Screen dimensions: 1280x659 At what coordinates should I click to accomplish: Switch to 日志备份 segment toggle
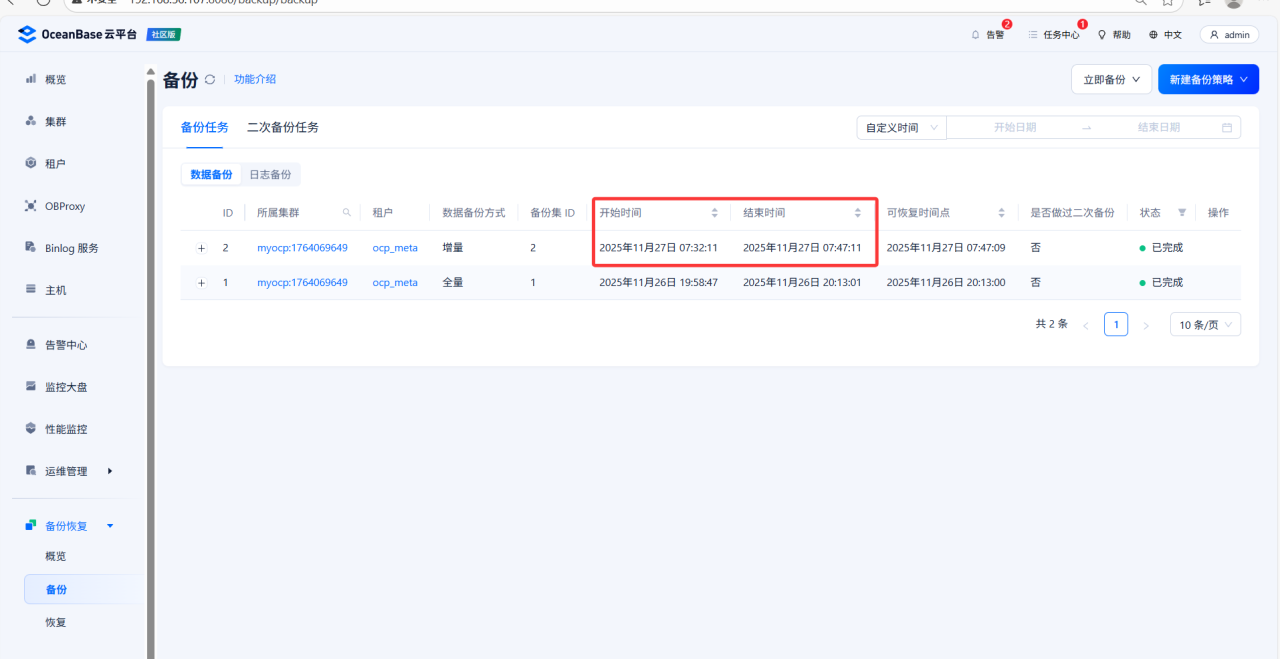point(270,175)
